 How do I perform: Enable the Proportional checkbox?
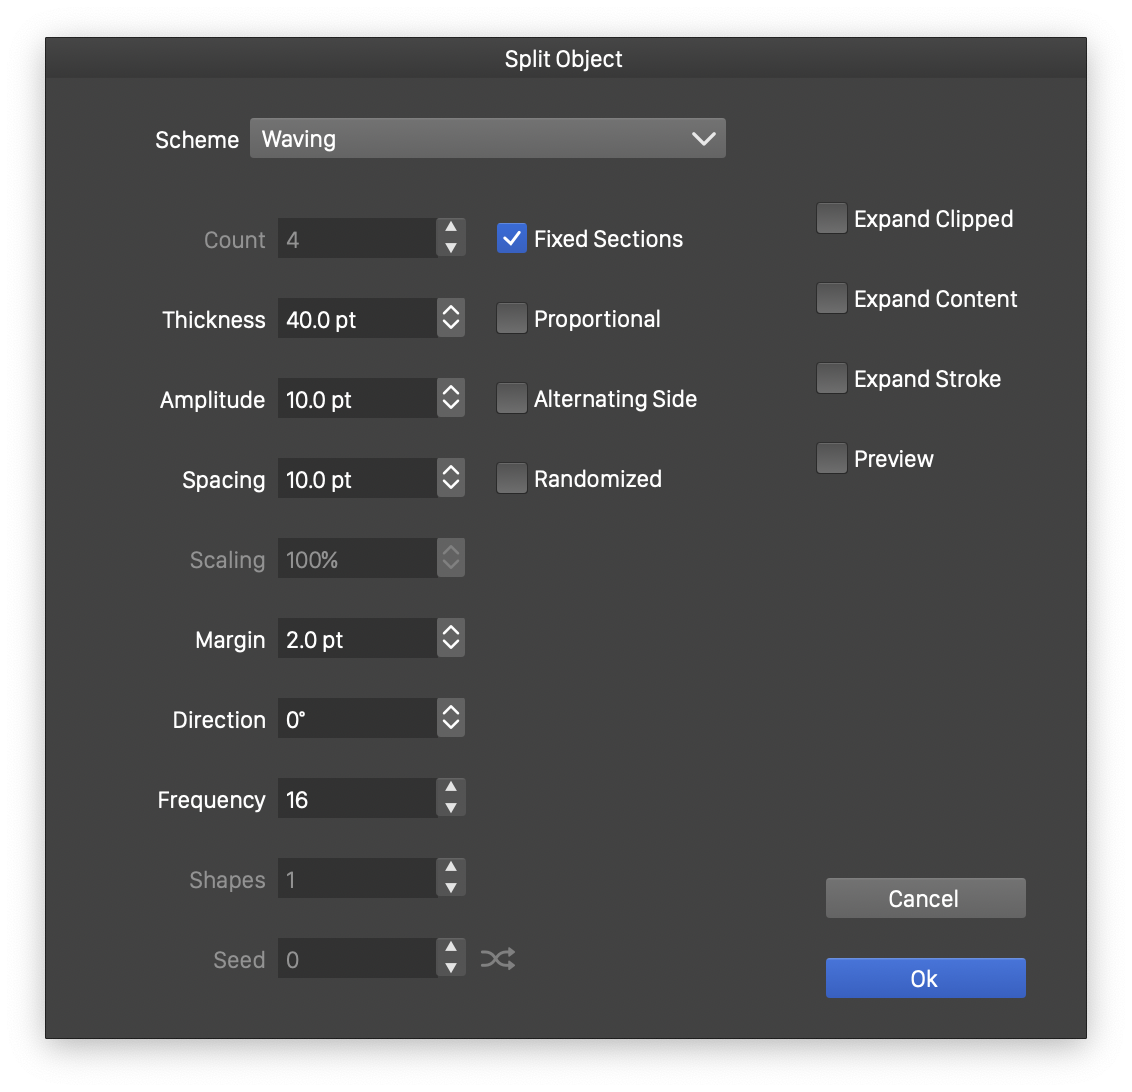click(512, 319)
